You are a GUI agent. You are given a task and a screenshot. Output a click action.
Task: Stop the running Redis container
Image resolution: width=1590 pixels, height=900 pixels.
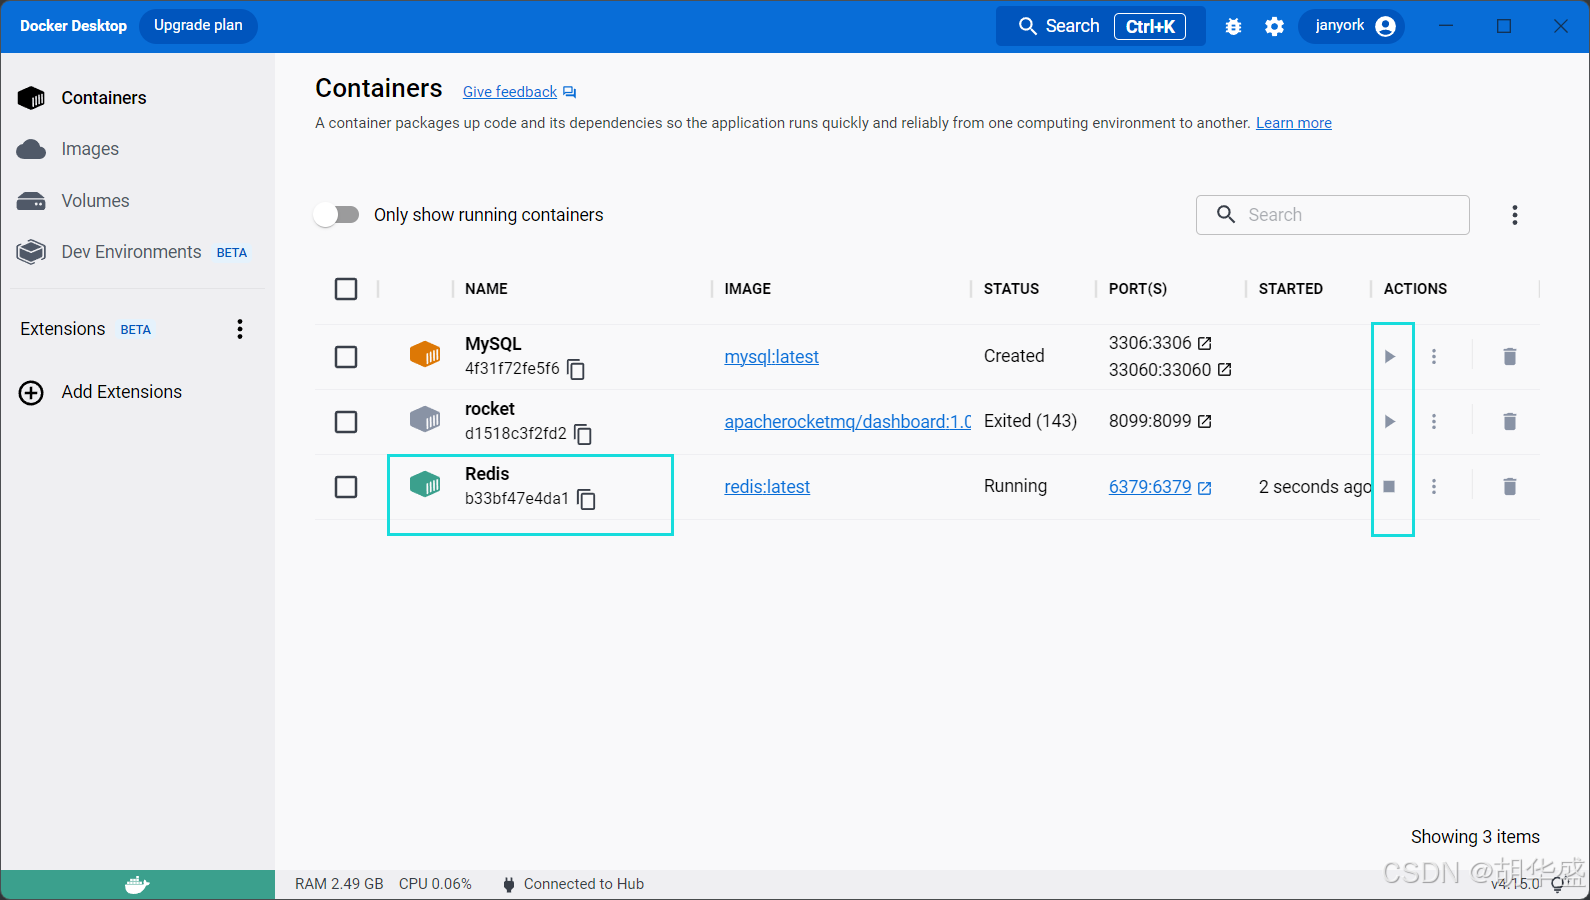point(1389,487)
